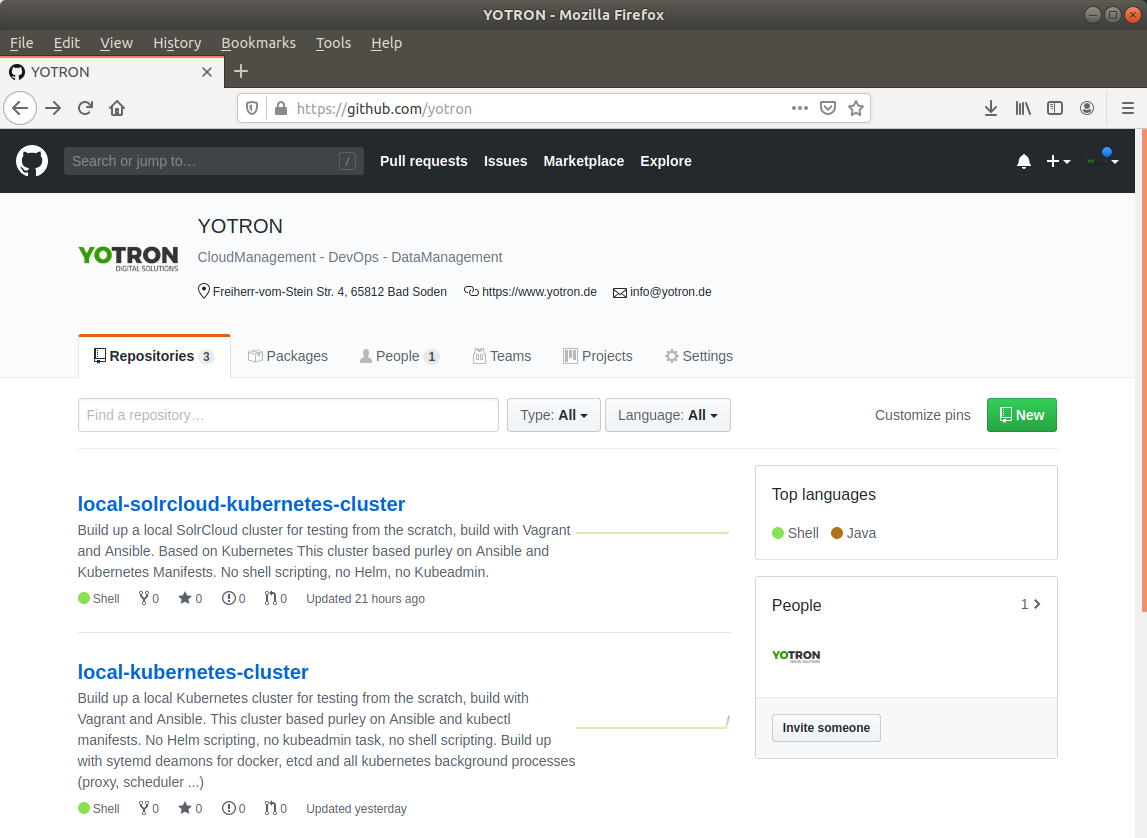This screenshot has width=1147, height=838.
Task: Open the page actions three-dot menu
Action: (800, 108)
